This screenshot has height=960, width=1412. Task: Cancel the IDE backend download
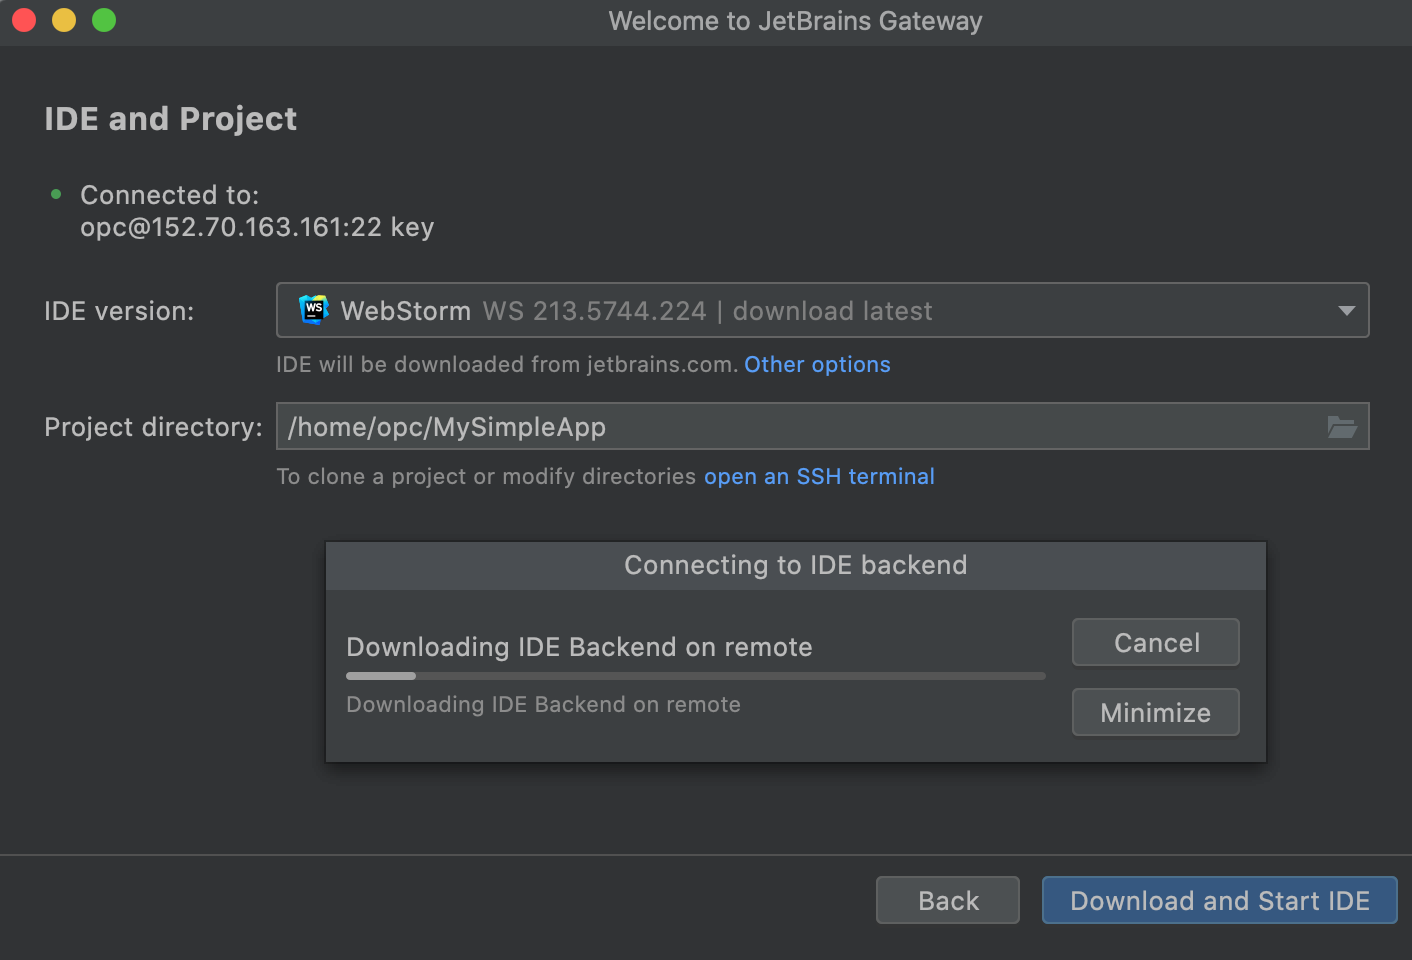pos(1156,642)
